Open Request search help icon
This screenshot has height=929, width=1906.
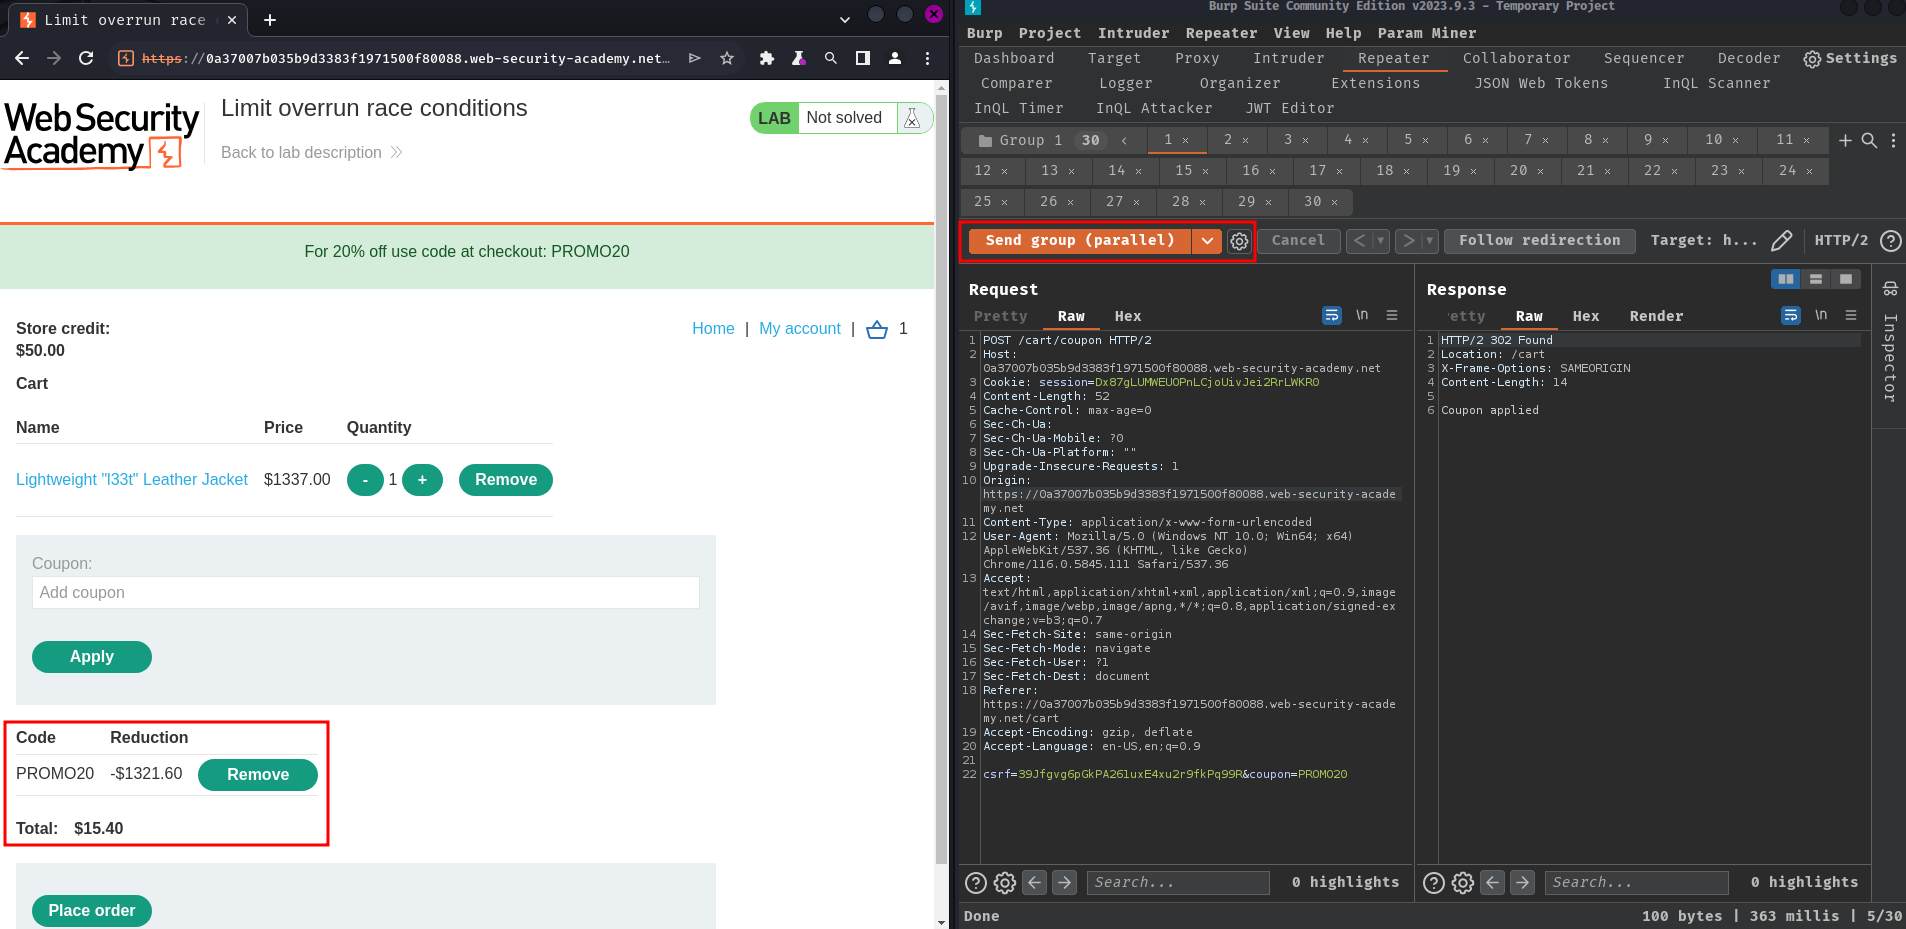coord(976,882)
